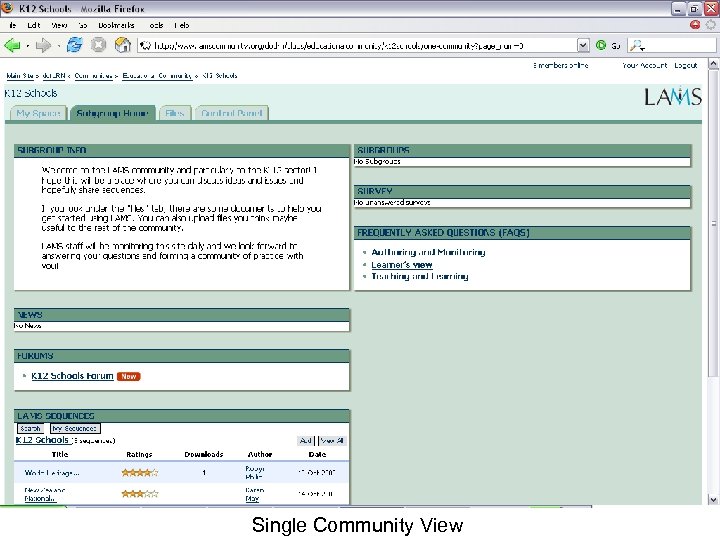Open the Teaching and Learning FAQ
720x540 pixels.
[x=420, y=276]
